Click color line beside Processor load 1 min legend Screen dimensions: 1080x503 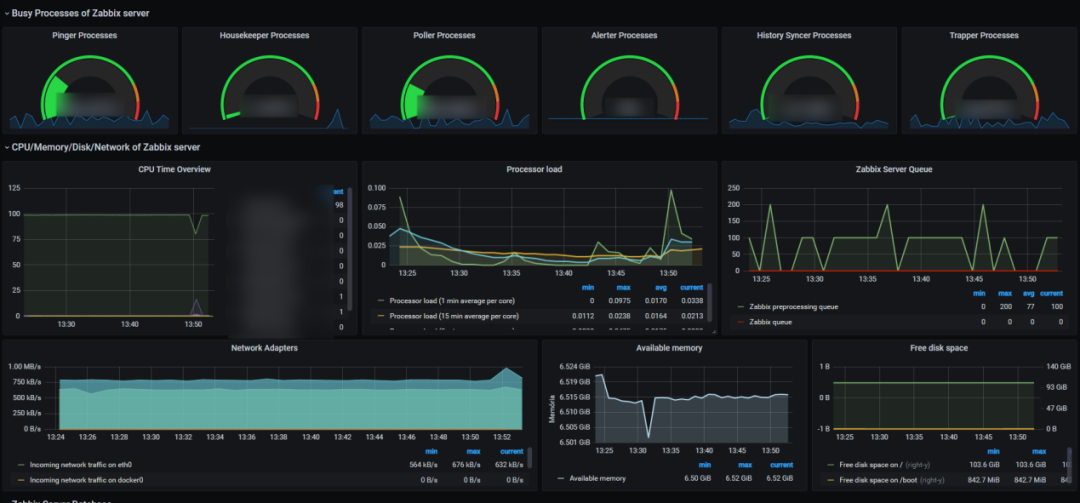(380, 300)
